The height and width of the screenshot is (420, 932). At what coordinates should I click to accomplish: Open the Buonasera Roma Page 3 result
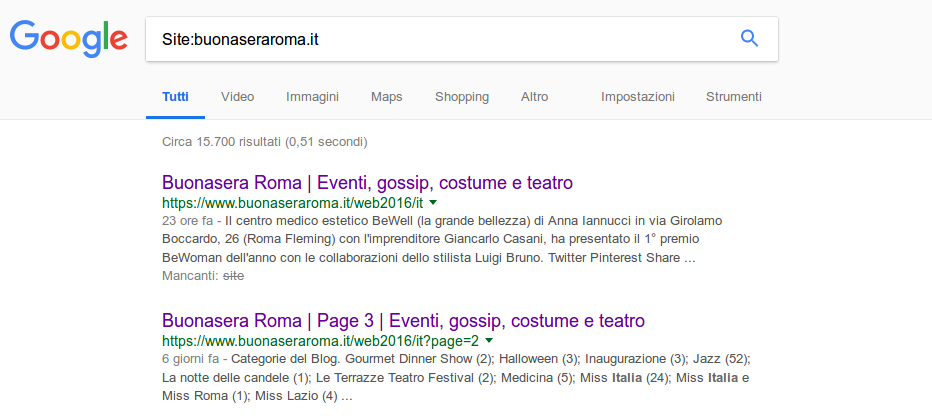click(403, 321)
